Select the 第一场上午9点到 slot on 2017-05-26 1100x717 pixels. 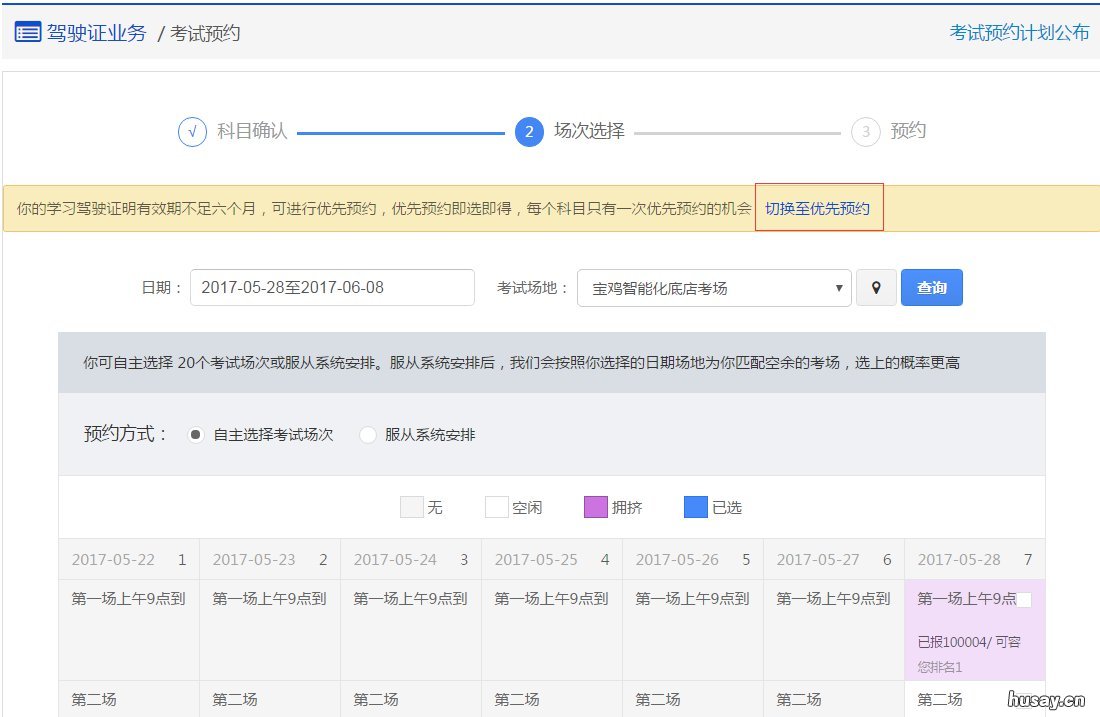tap(693, 597)
